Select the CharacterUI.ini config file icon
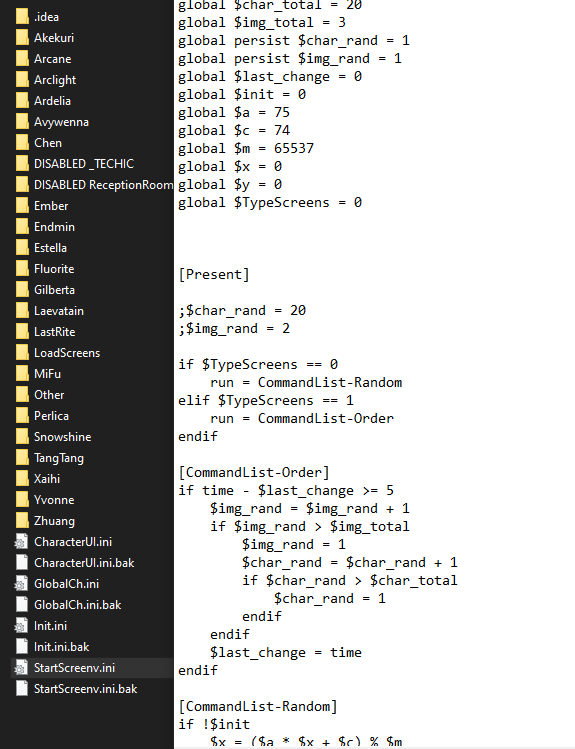This screenshot has height=749, width=575. tap(21, 542)
